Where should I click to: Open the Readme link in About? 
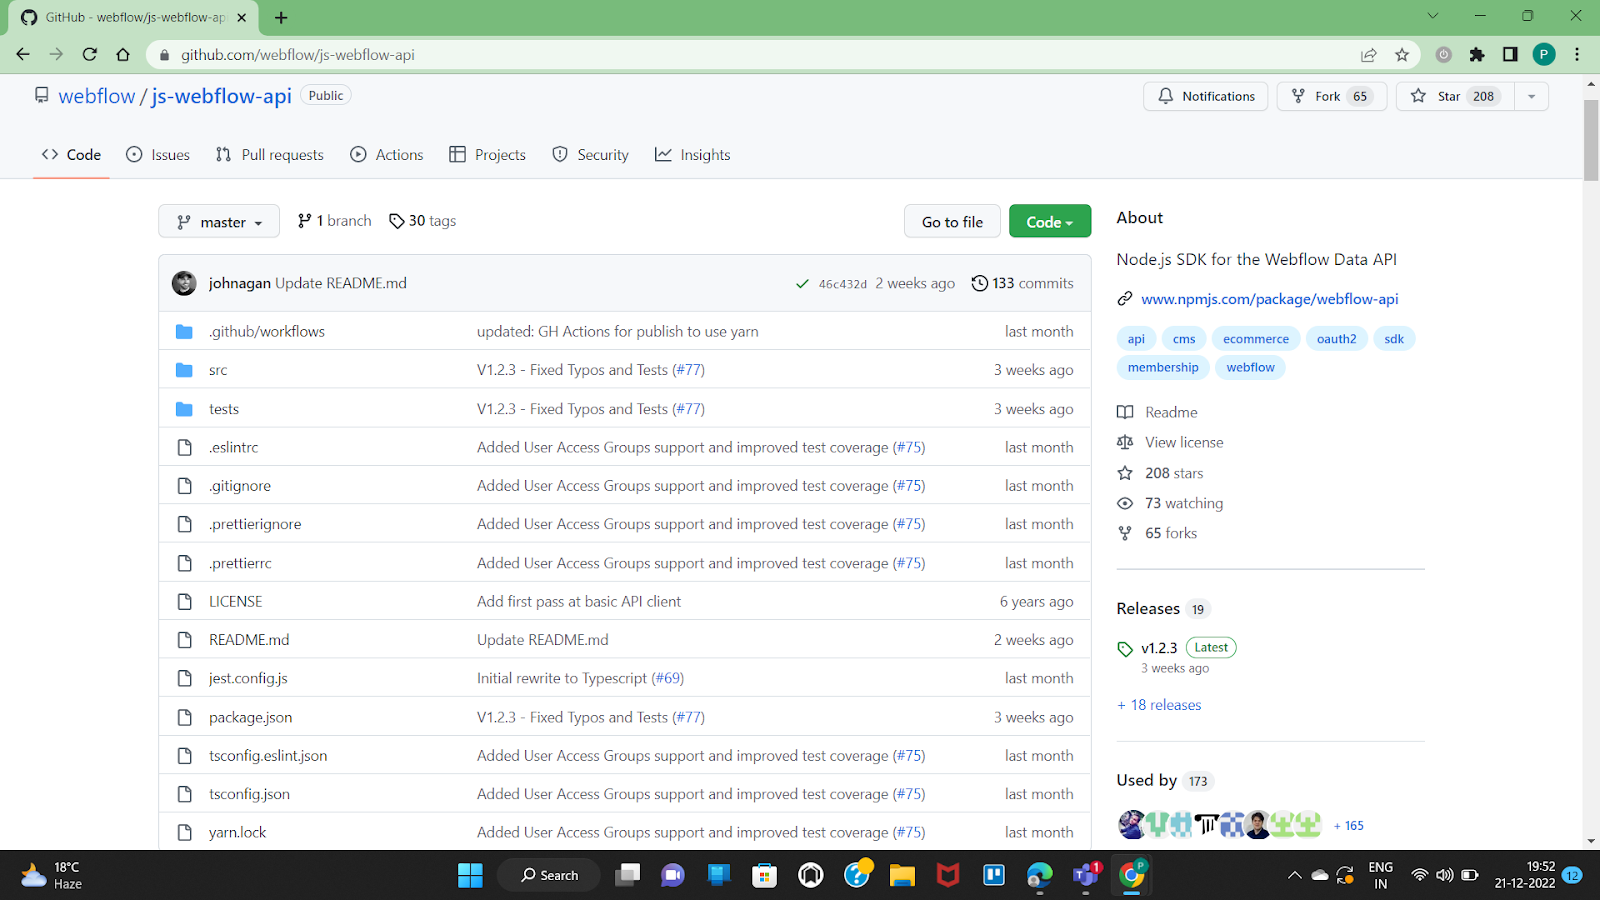tap(1158, 412)
